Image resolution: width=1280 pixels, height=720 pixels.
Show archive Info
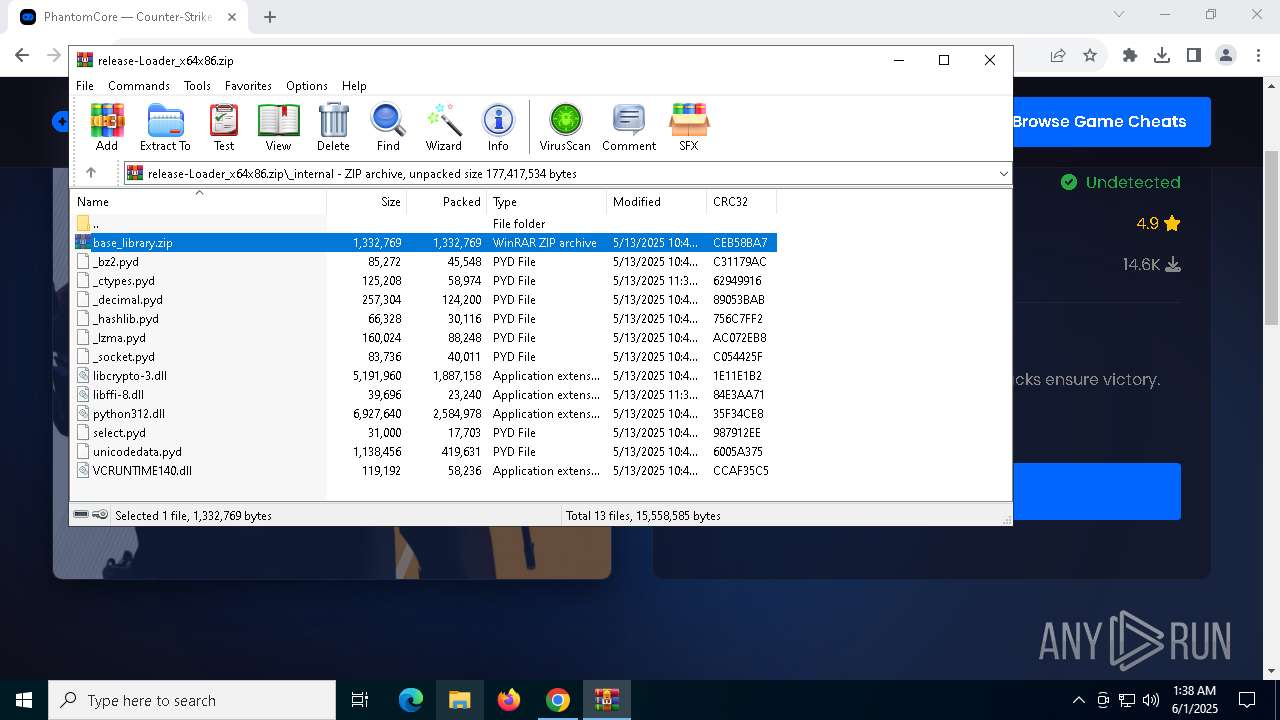tap(498, 127)
